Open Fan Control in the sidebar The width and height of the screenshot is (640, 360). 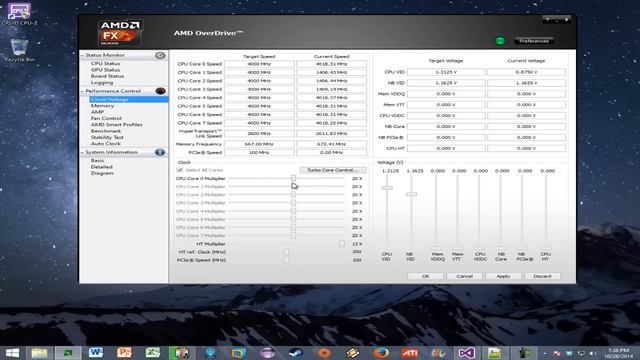point(106,118)
